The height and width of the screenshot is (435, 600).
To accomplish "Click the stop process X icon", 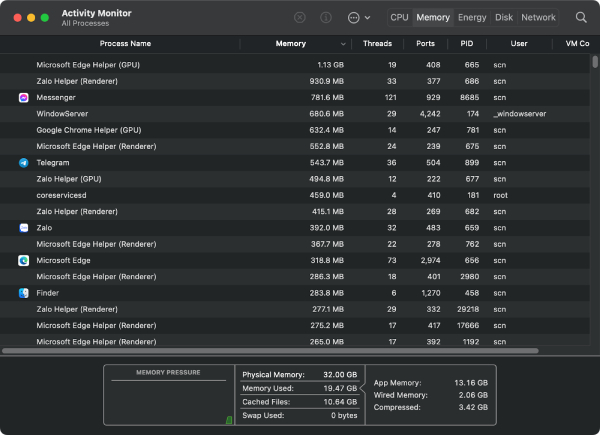I will tap(300, 18).
